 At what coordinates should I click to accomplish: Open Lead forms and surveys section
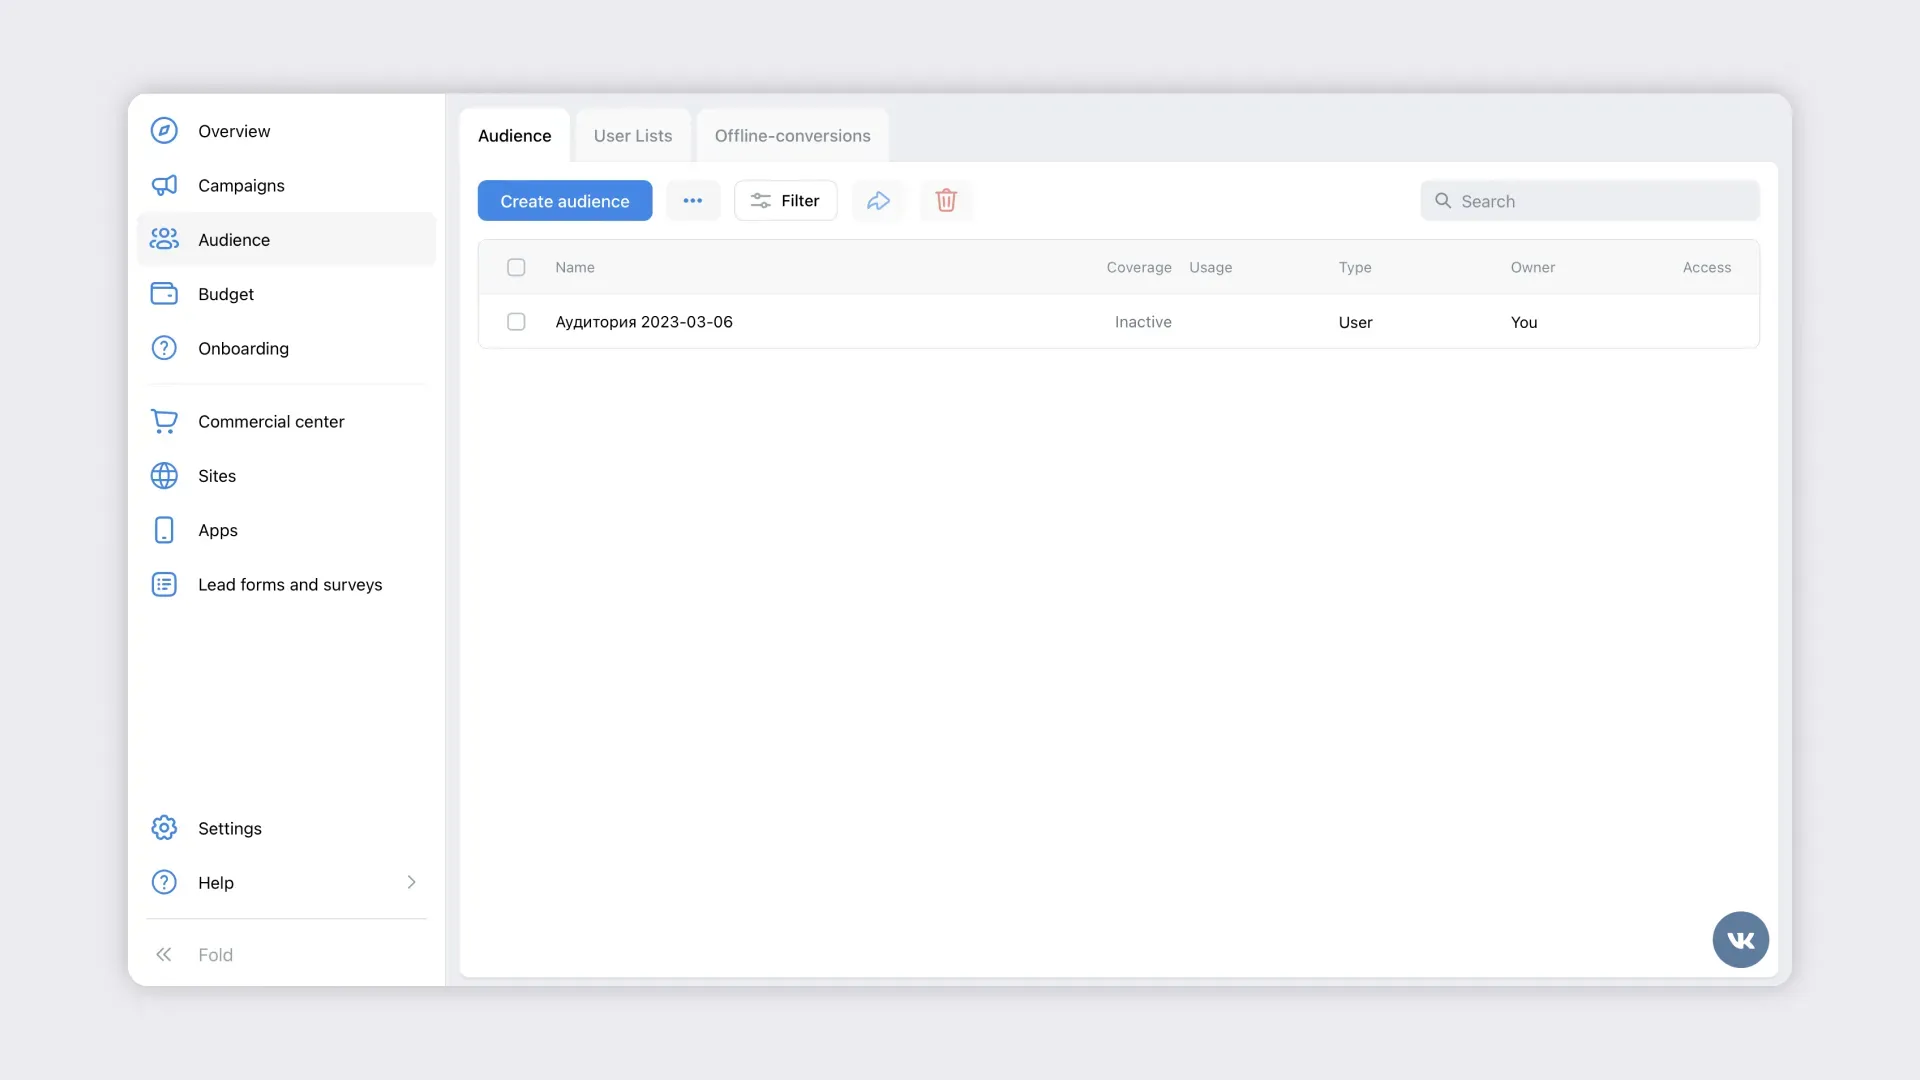290,585
